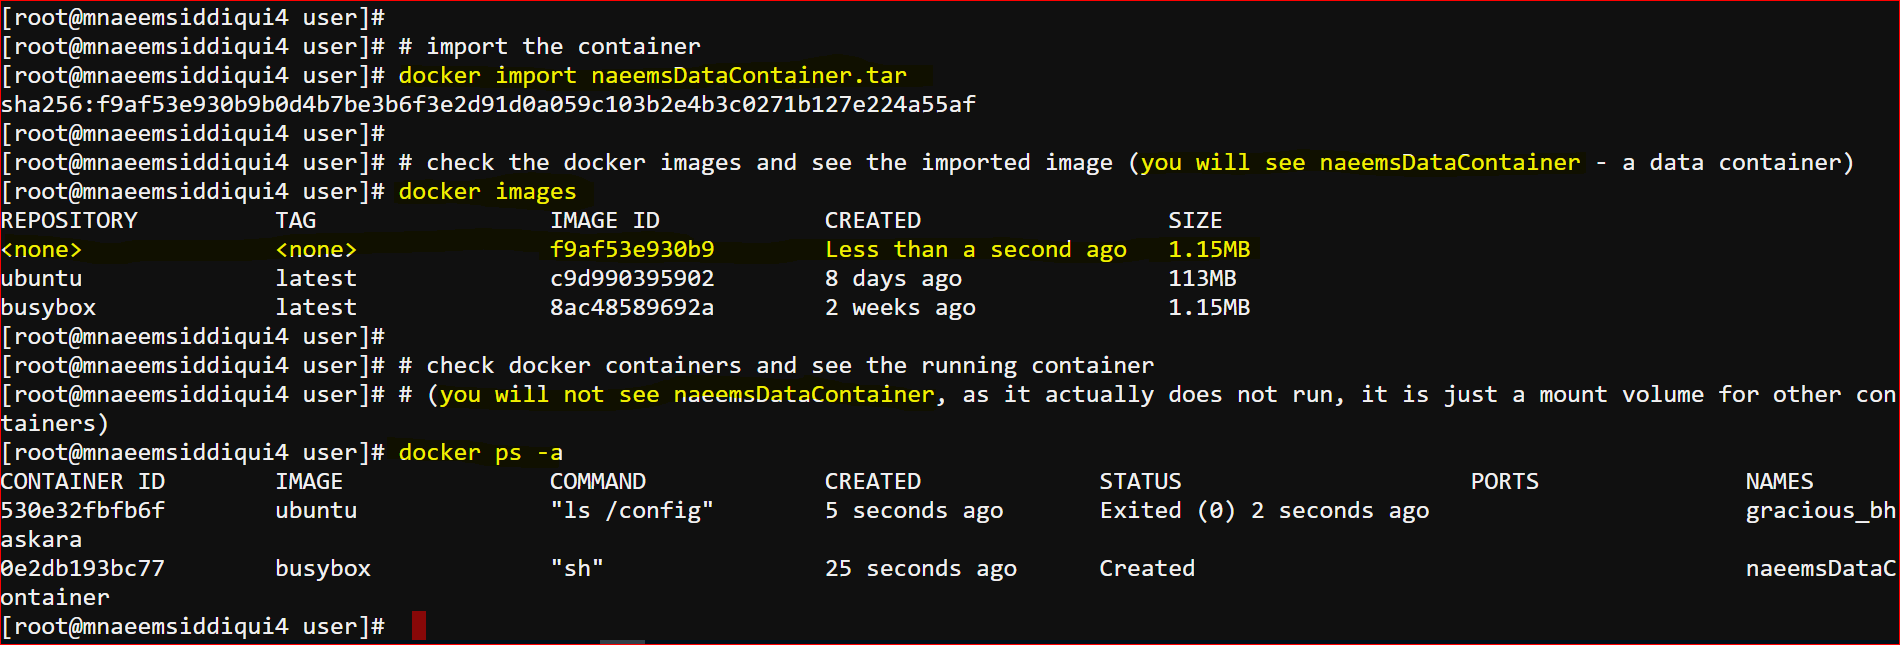1900x645 pixels.
Task: Click '25 seconds ago' created value
Action: click(x=921, y=569)
